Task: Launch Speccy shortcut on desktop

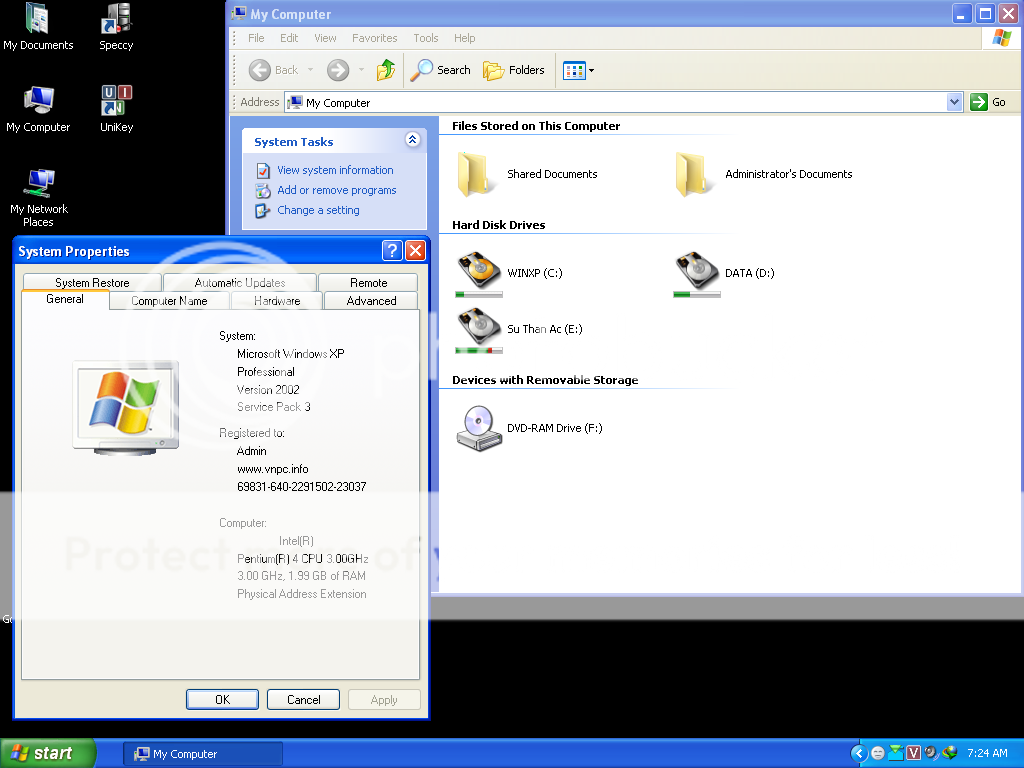Action: [x=116, y=26]
